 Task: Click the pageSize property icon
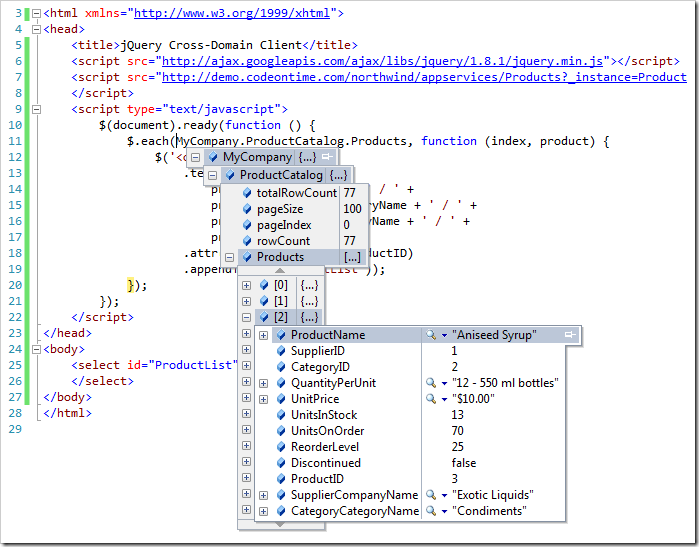click(247, 209)
